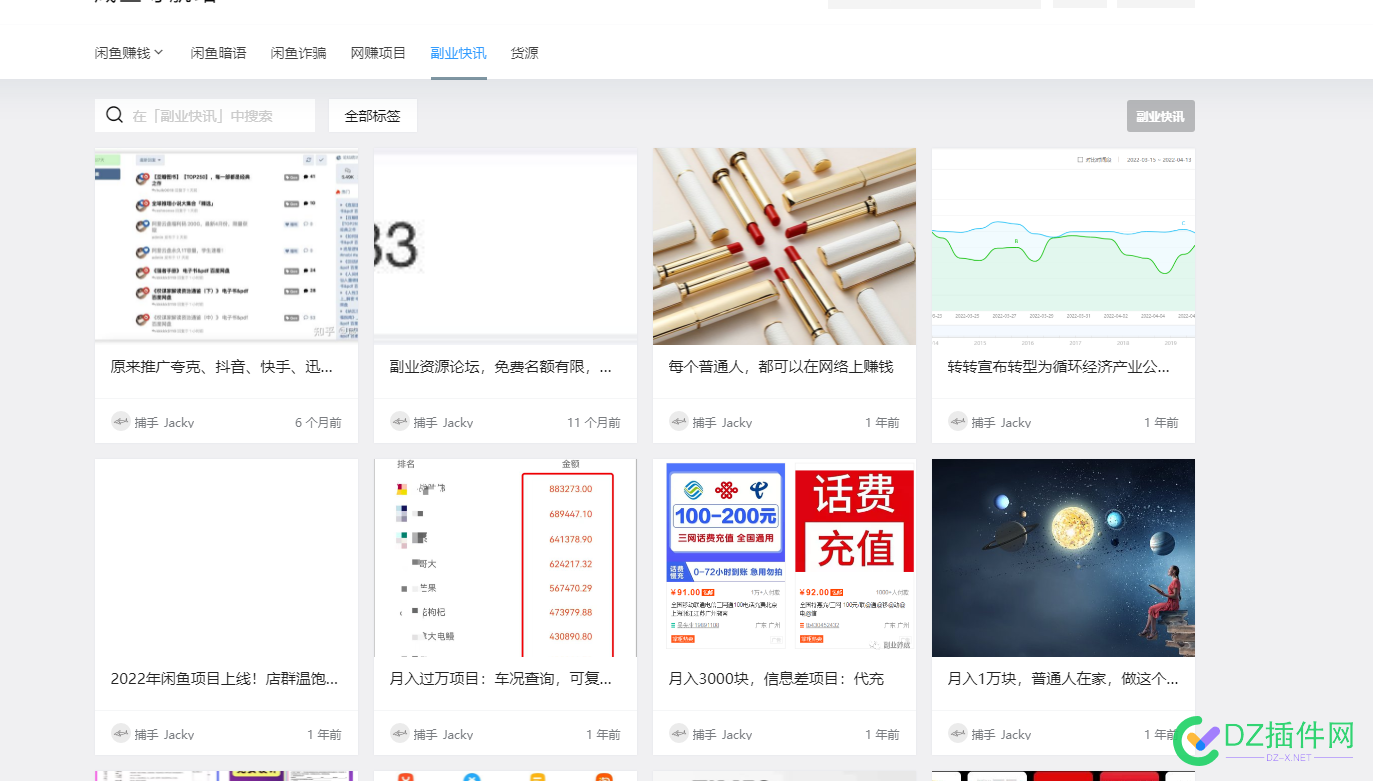Open article 2022年闲鱼项目上线!店群温饱...
This screenshot has height=781, width=1373.
(x=224, y=679)
